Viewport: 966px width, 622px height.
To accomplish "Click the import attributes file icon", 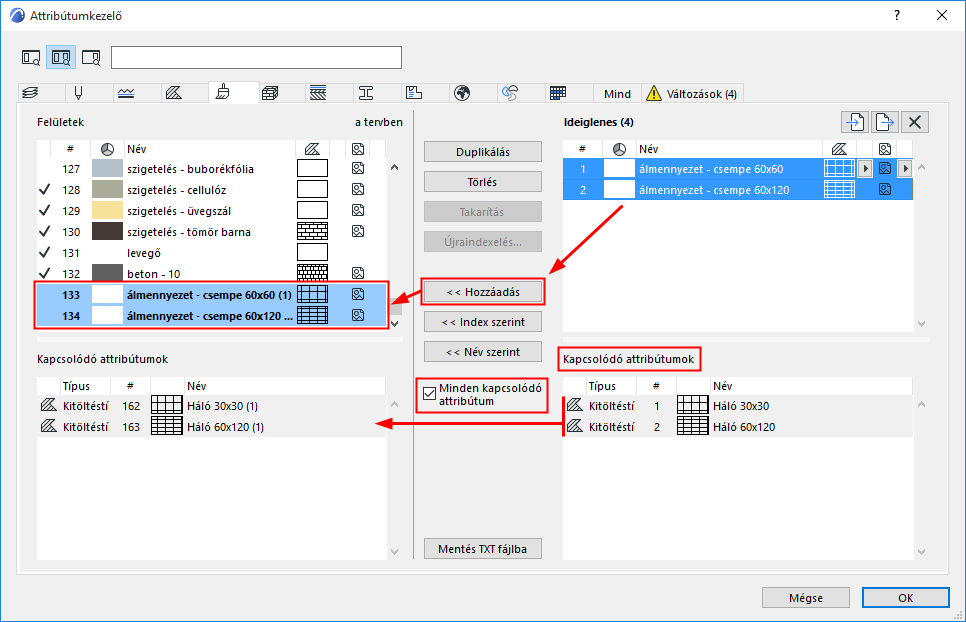I will [x=855, y=122].
